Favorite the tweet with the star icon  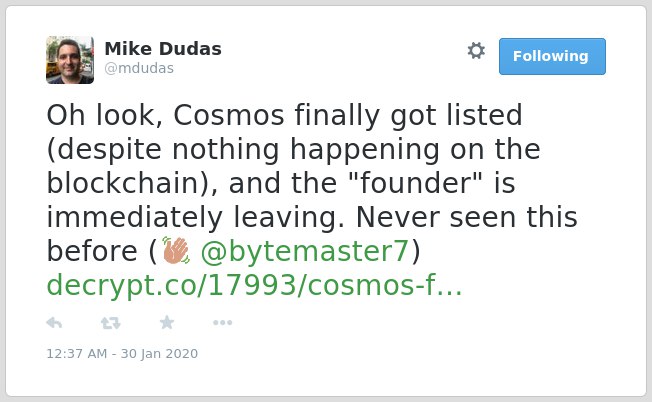(x=167, y=322)
